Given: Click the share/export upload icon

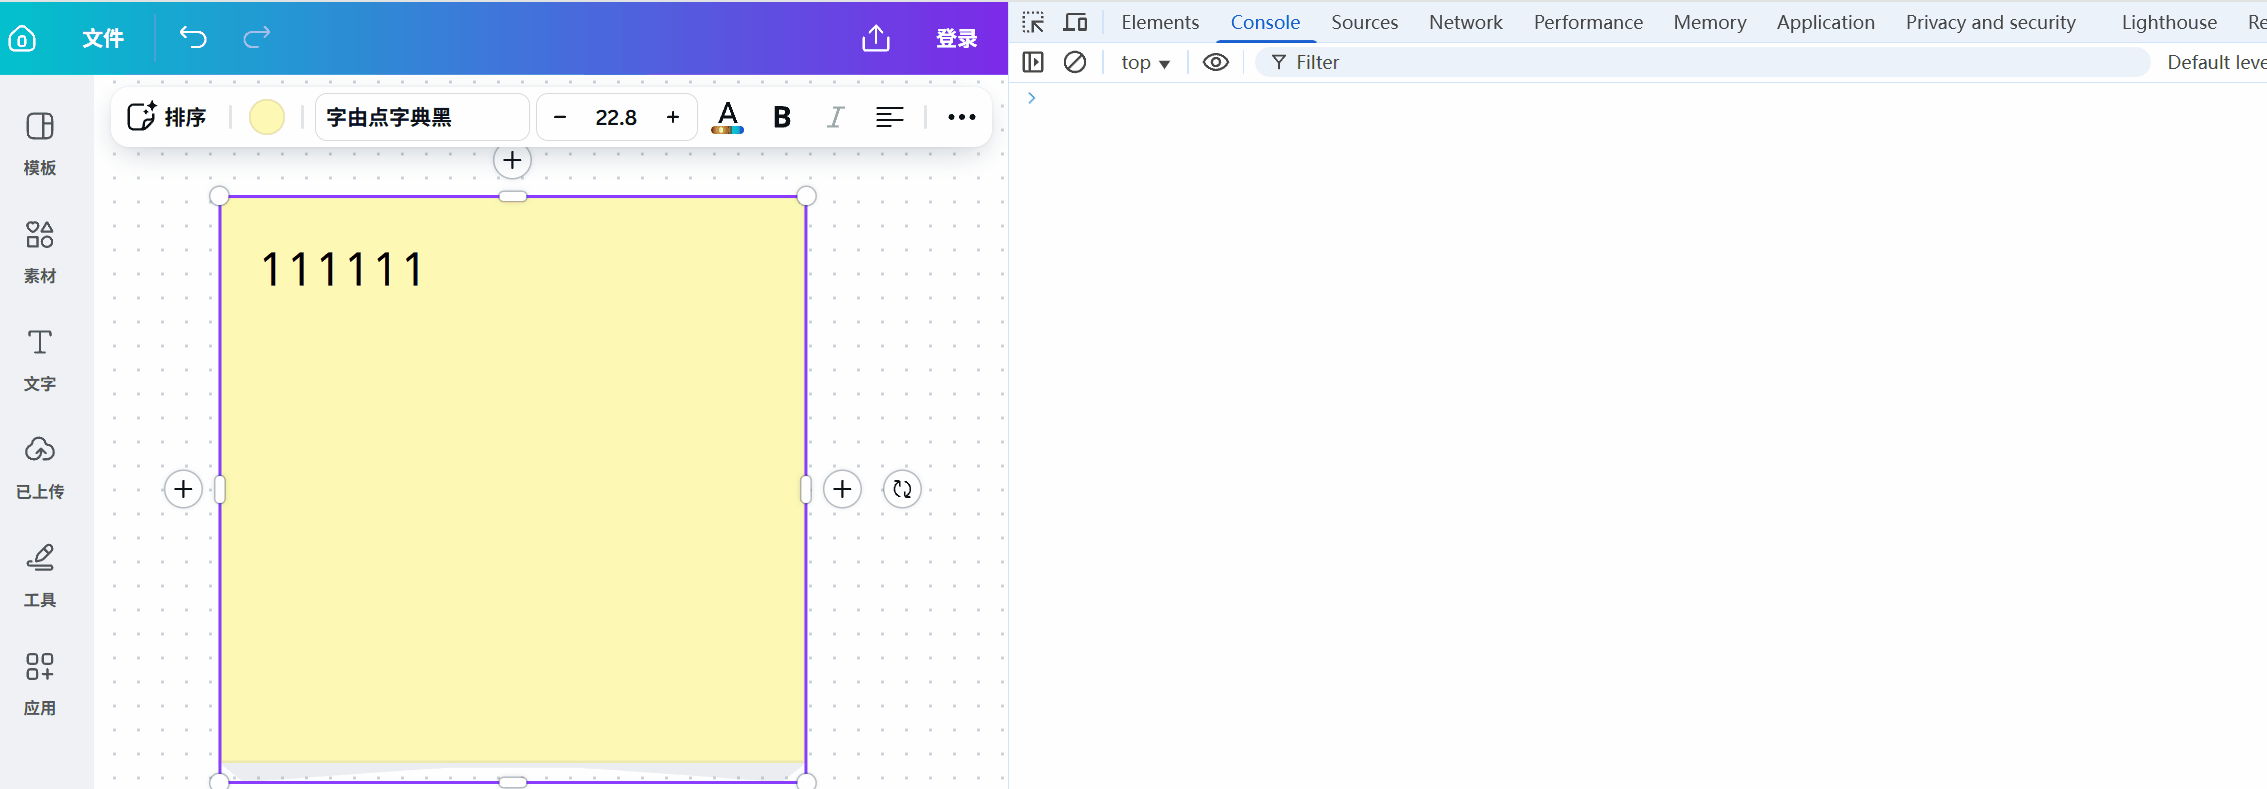Looking at the screenshot, I should coord(876,38).
